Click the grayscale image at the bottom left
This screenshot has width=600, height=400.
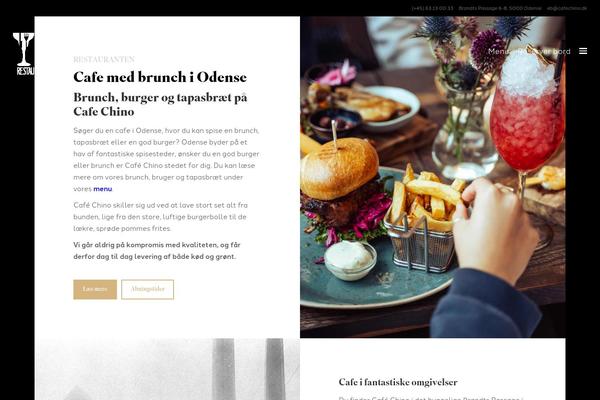click(167, 369)
